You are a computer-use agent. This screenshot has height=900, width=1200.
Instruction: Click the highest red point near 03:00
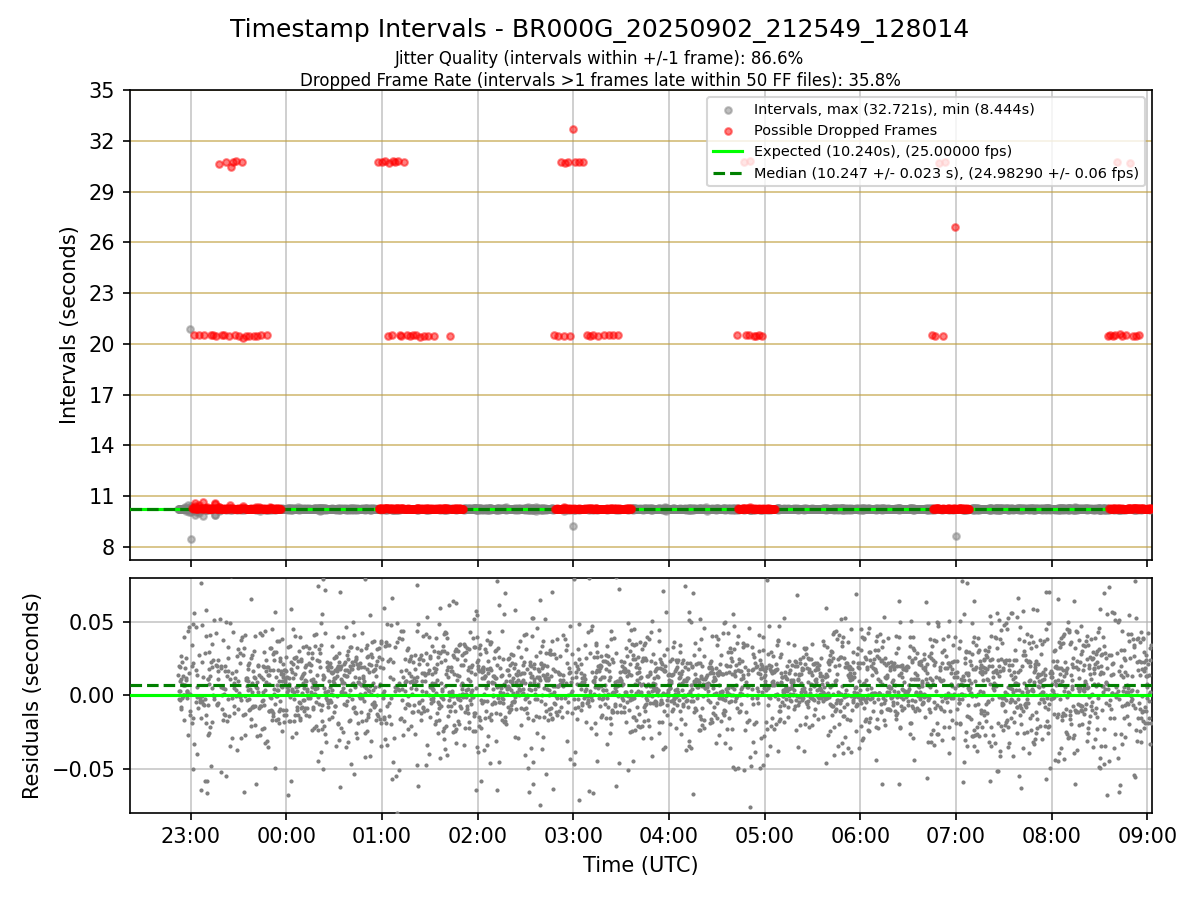tap(573, 129)
